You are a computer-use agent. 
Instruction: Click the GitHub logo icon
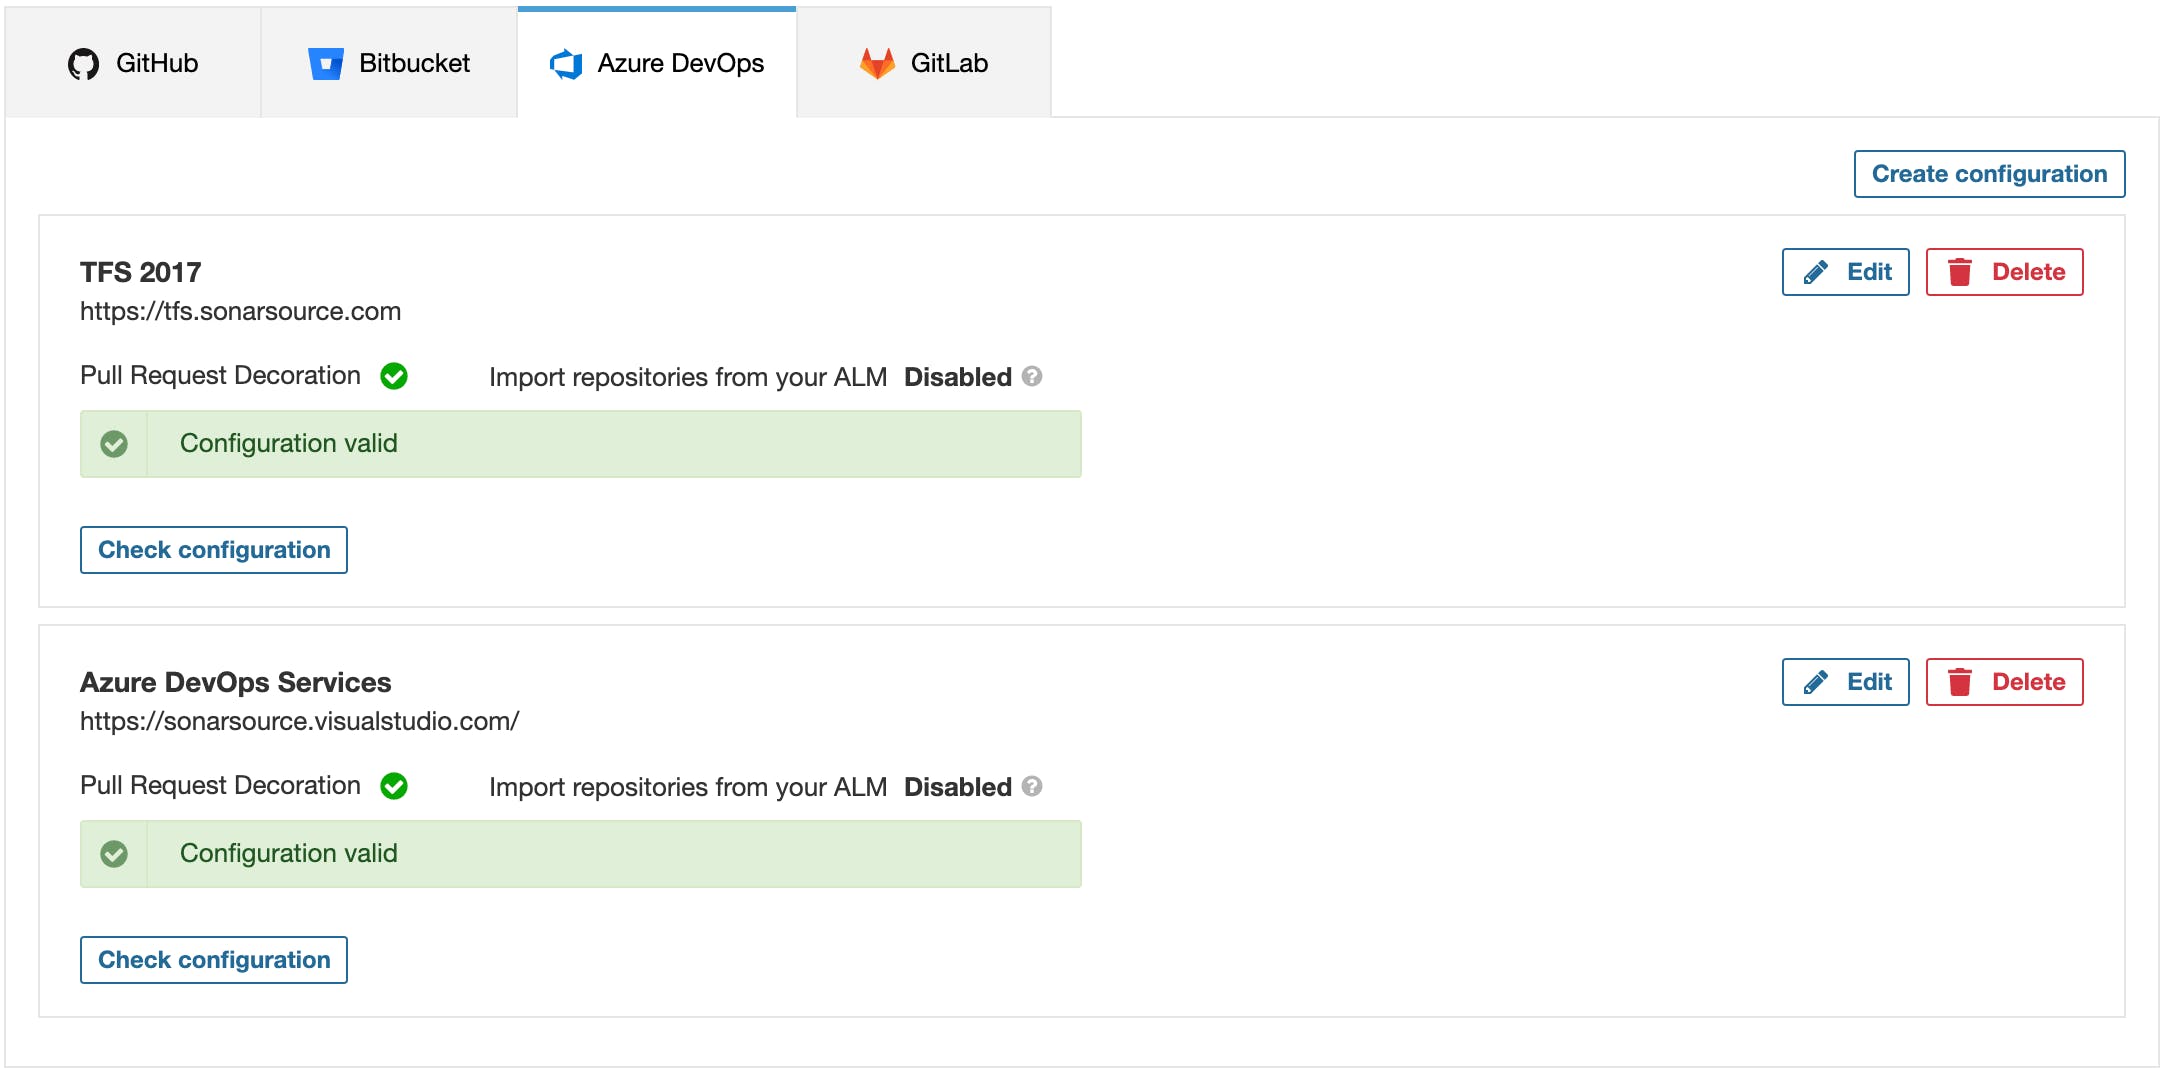(x=86, y=63)
